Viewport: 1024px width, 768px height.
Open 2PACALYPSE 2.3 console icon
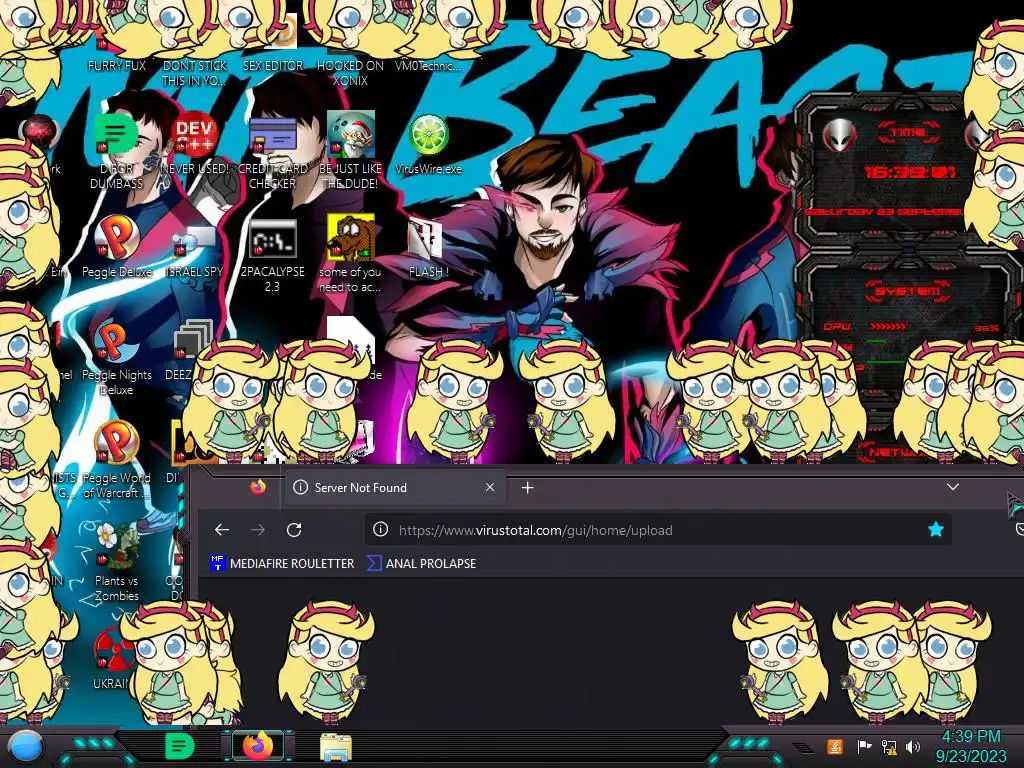tap(272, 239)
